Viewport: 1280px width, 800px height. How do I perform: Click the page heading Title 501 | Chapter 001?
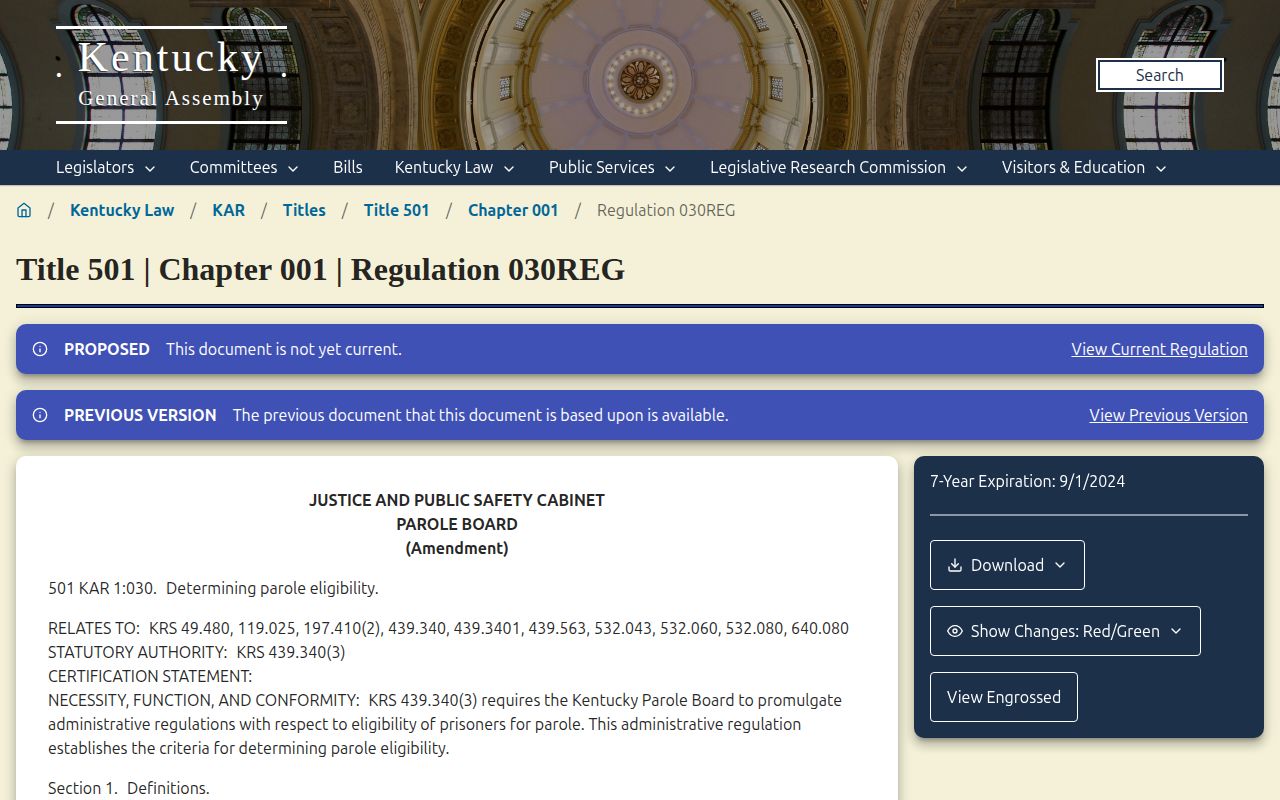pos(321,270)
